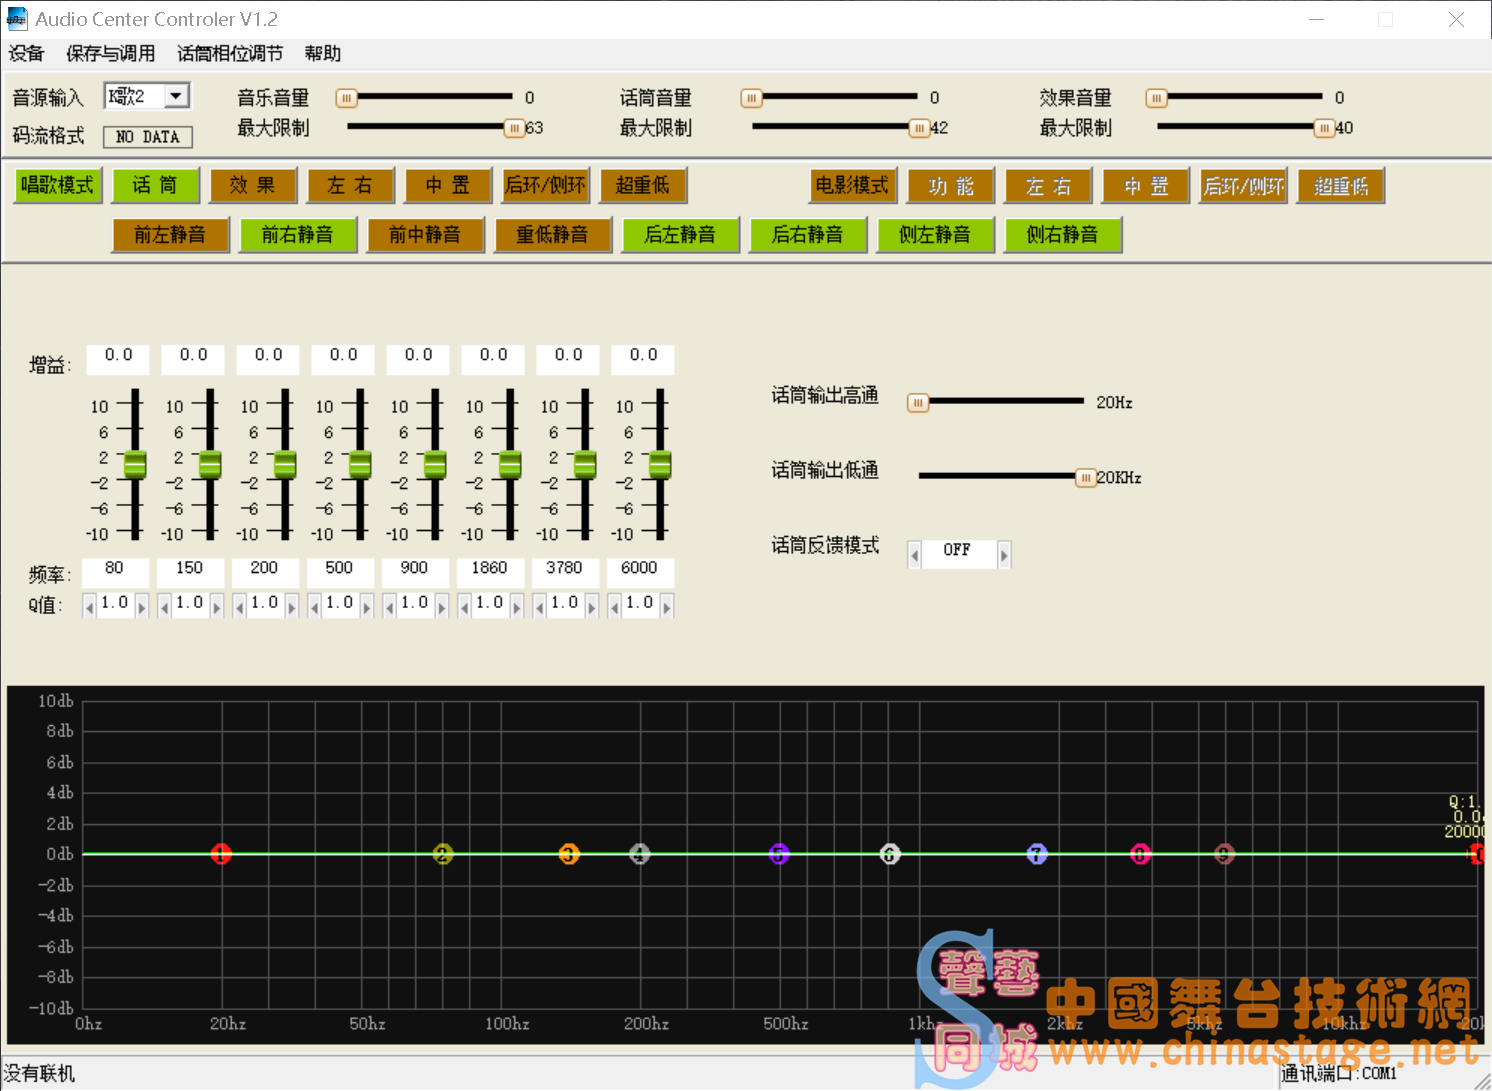Increase the first band Q value
Screen dimensions: 1492x1091
click(x=142, y=605)
